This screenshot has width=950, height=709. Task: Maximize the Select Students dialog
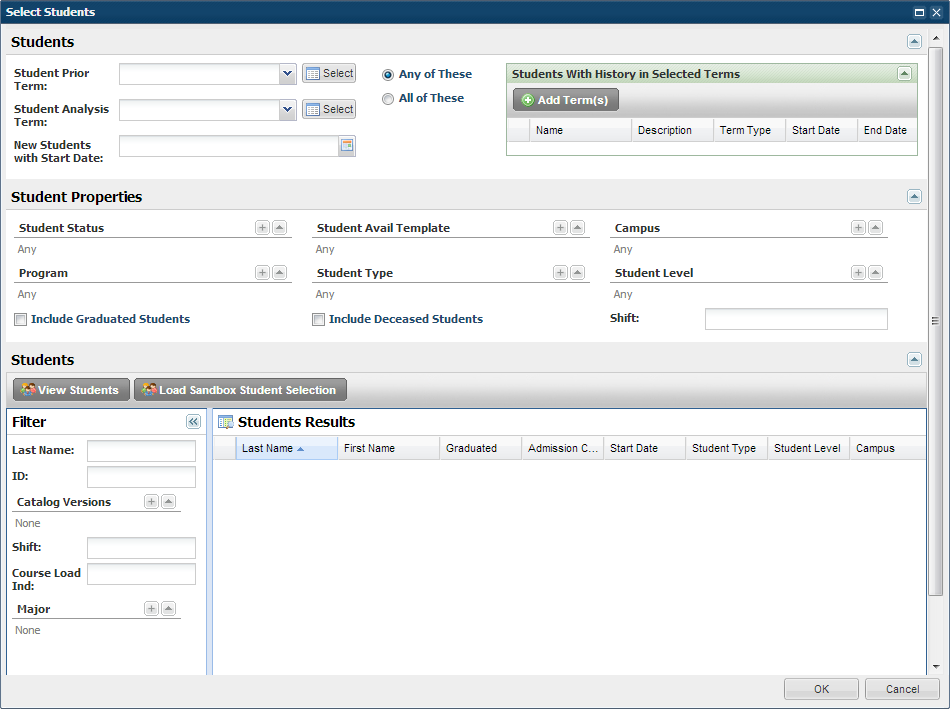click(919, 12)
